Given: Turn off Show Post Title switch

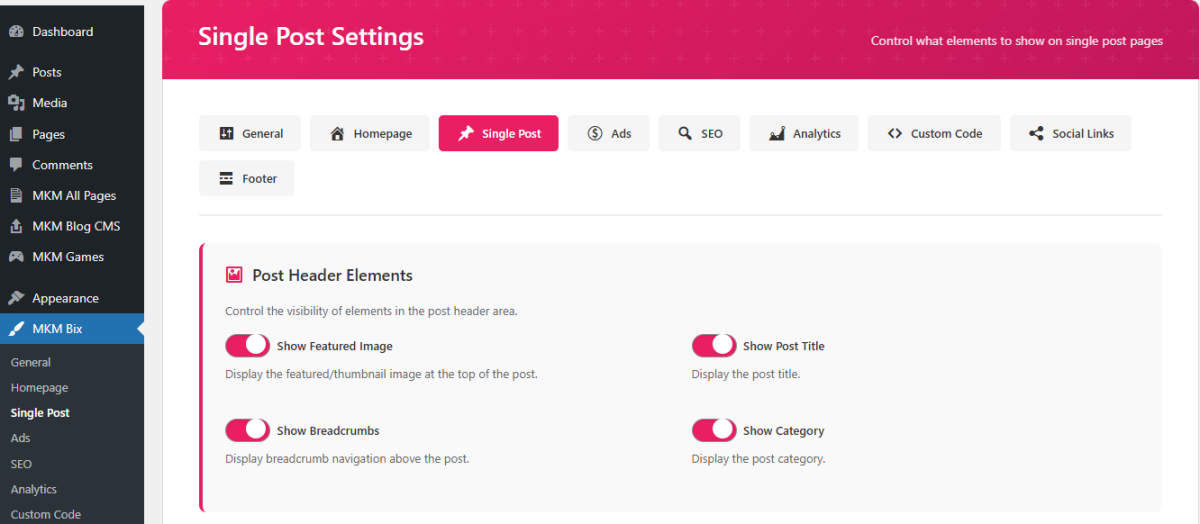Looking at the screenshot, I should pos(714,346).
